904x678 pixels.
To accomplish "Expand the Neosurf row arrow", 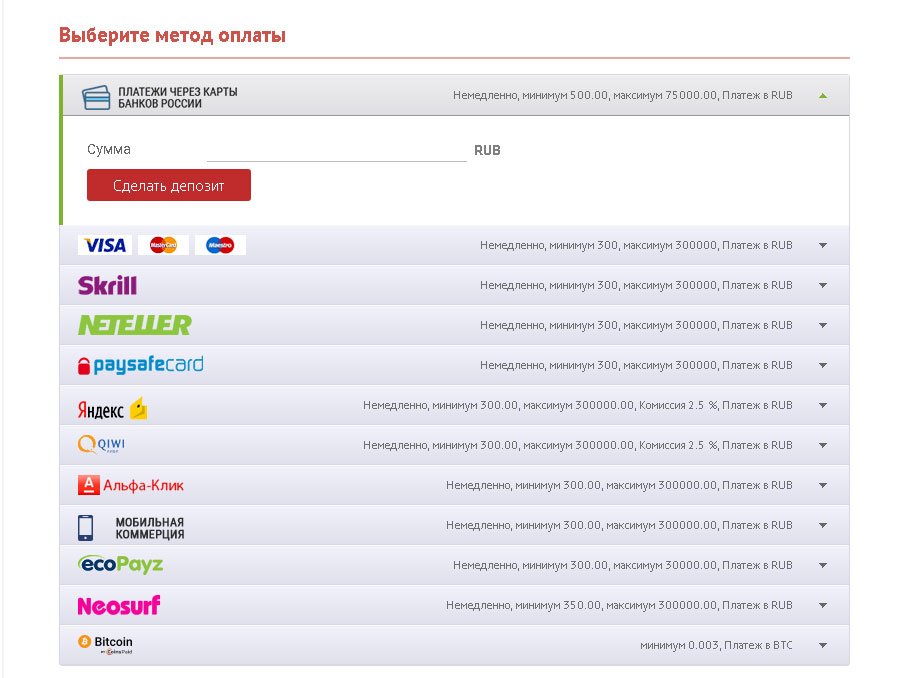I will coord(823,605).
